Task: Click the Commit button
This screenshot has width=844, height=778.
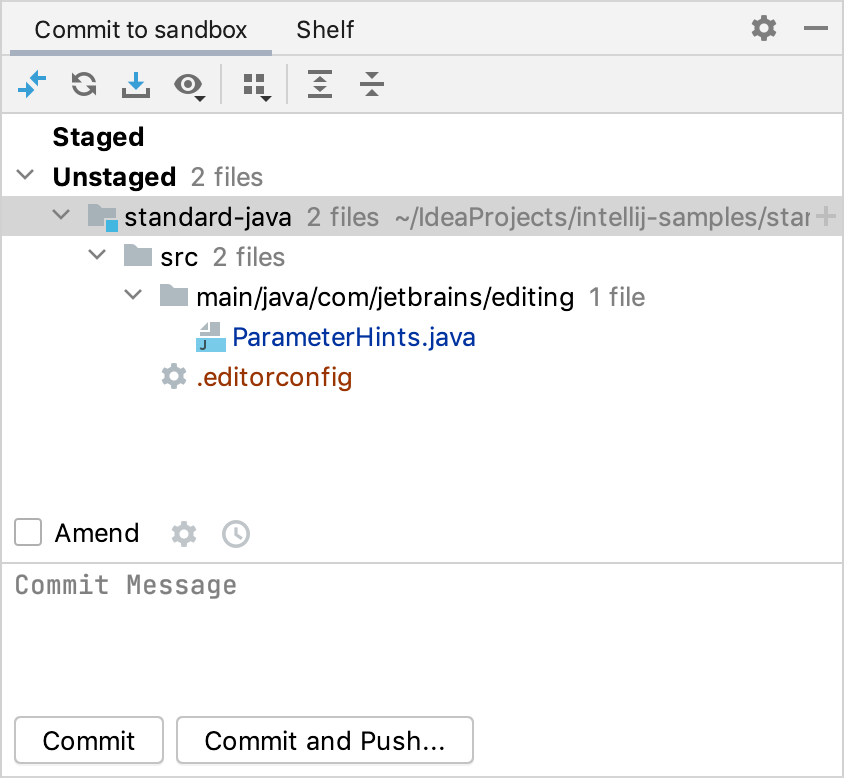Action: coord(89,740)
